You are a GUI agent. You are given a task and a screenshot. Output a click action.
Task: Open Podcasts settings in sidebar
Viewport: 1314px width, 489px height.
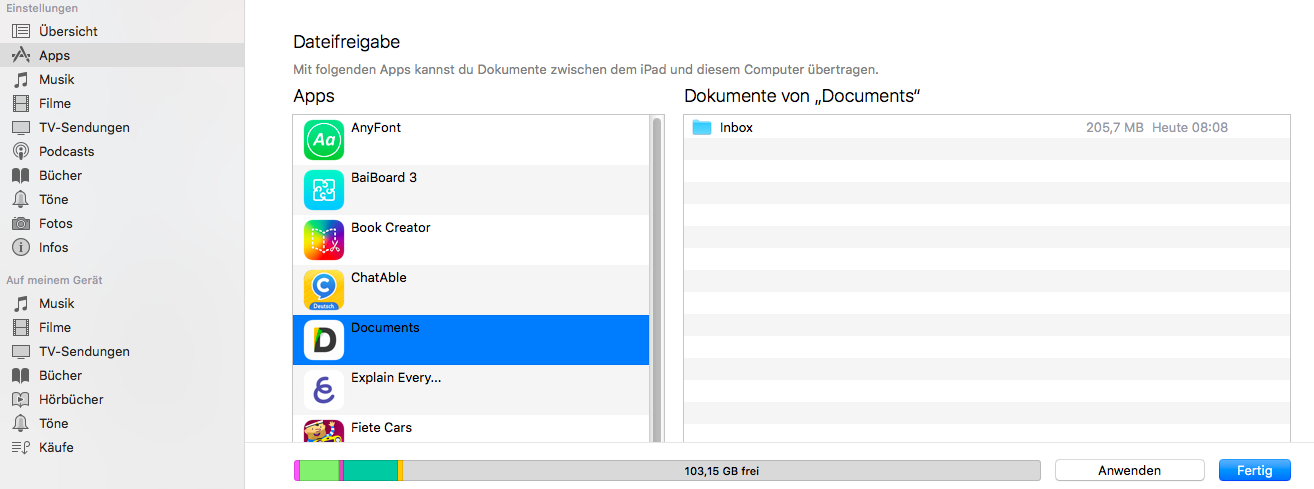[66, 151]
